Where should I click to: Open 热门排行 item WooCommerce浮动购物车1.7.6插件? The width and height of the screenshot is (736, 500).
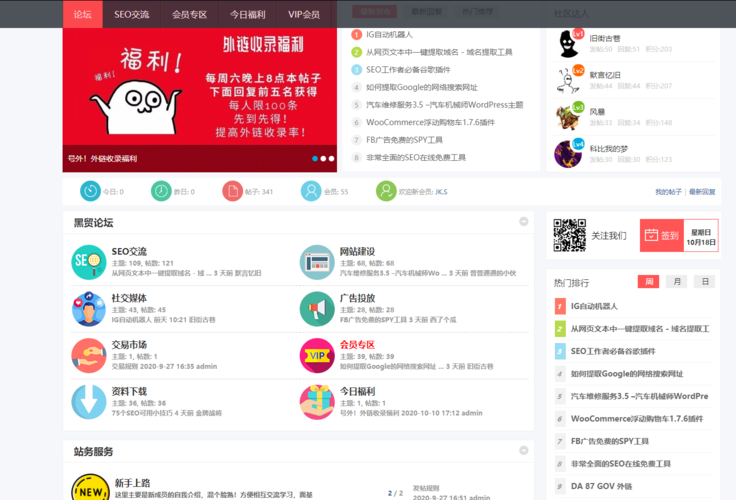(x=637, y=419)
